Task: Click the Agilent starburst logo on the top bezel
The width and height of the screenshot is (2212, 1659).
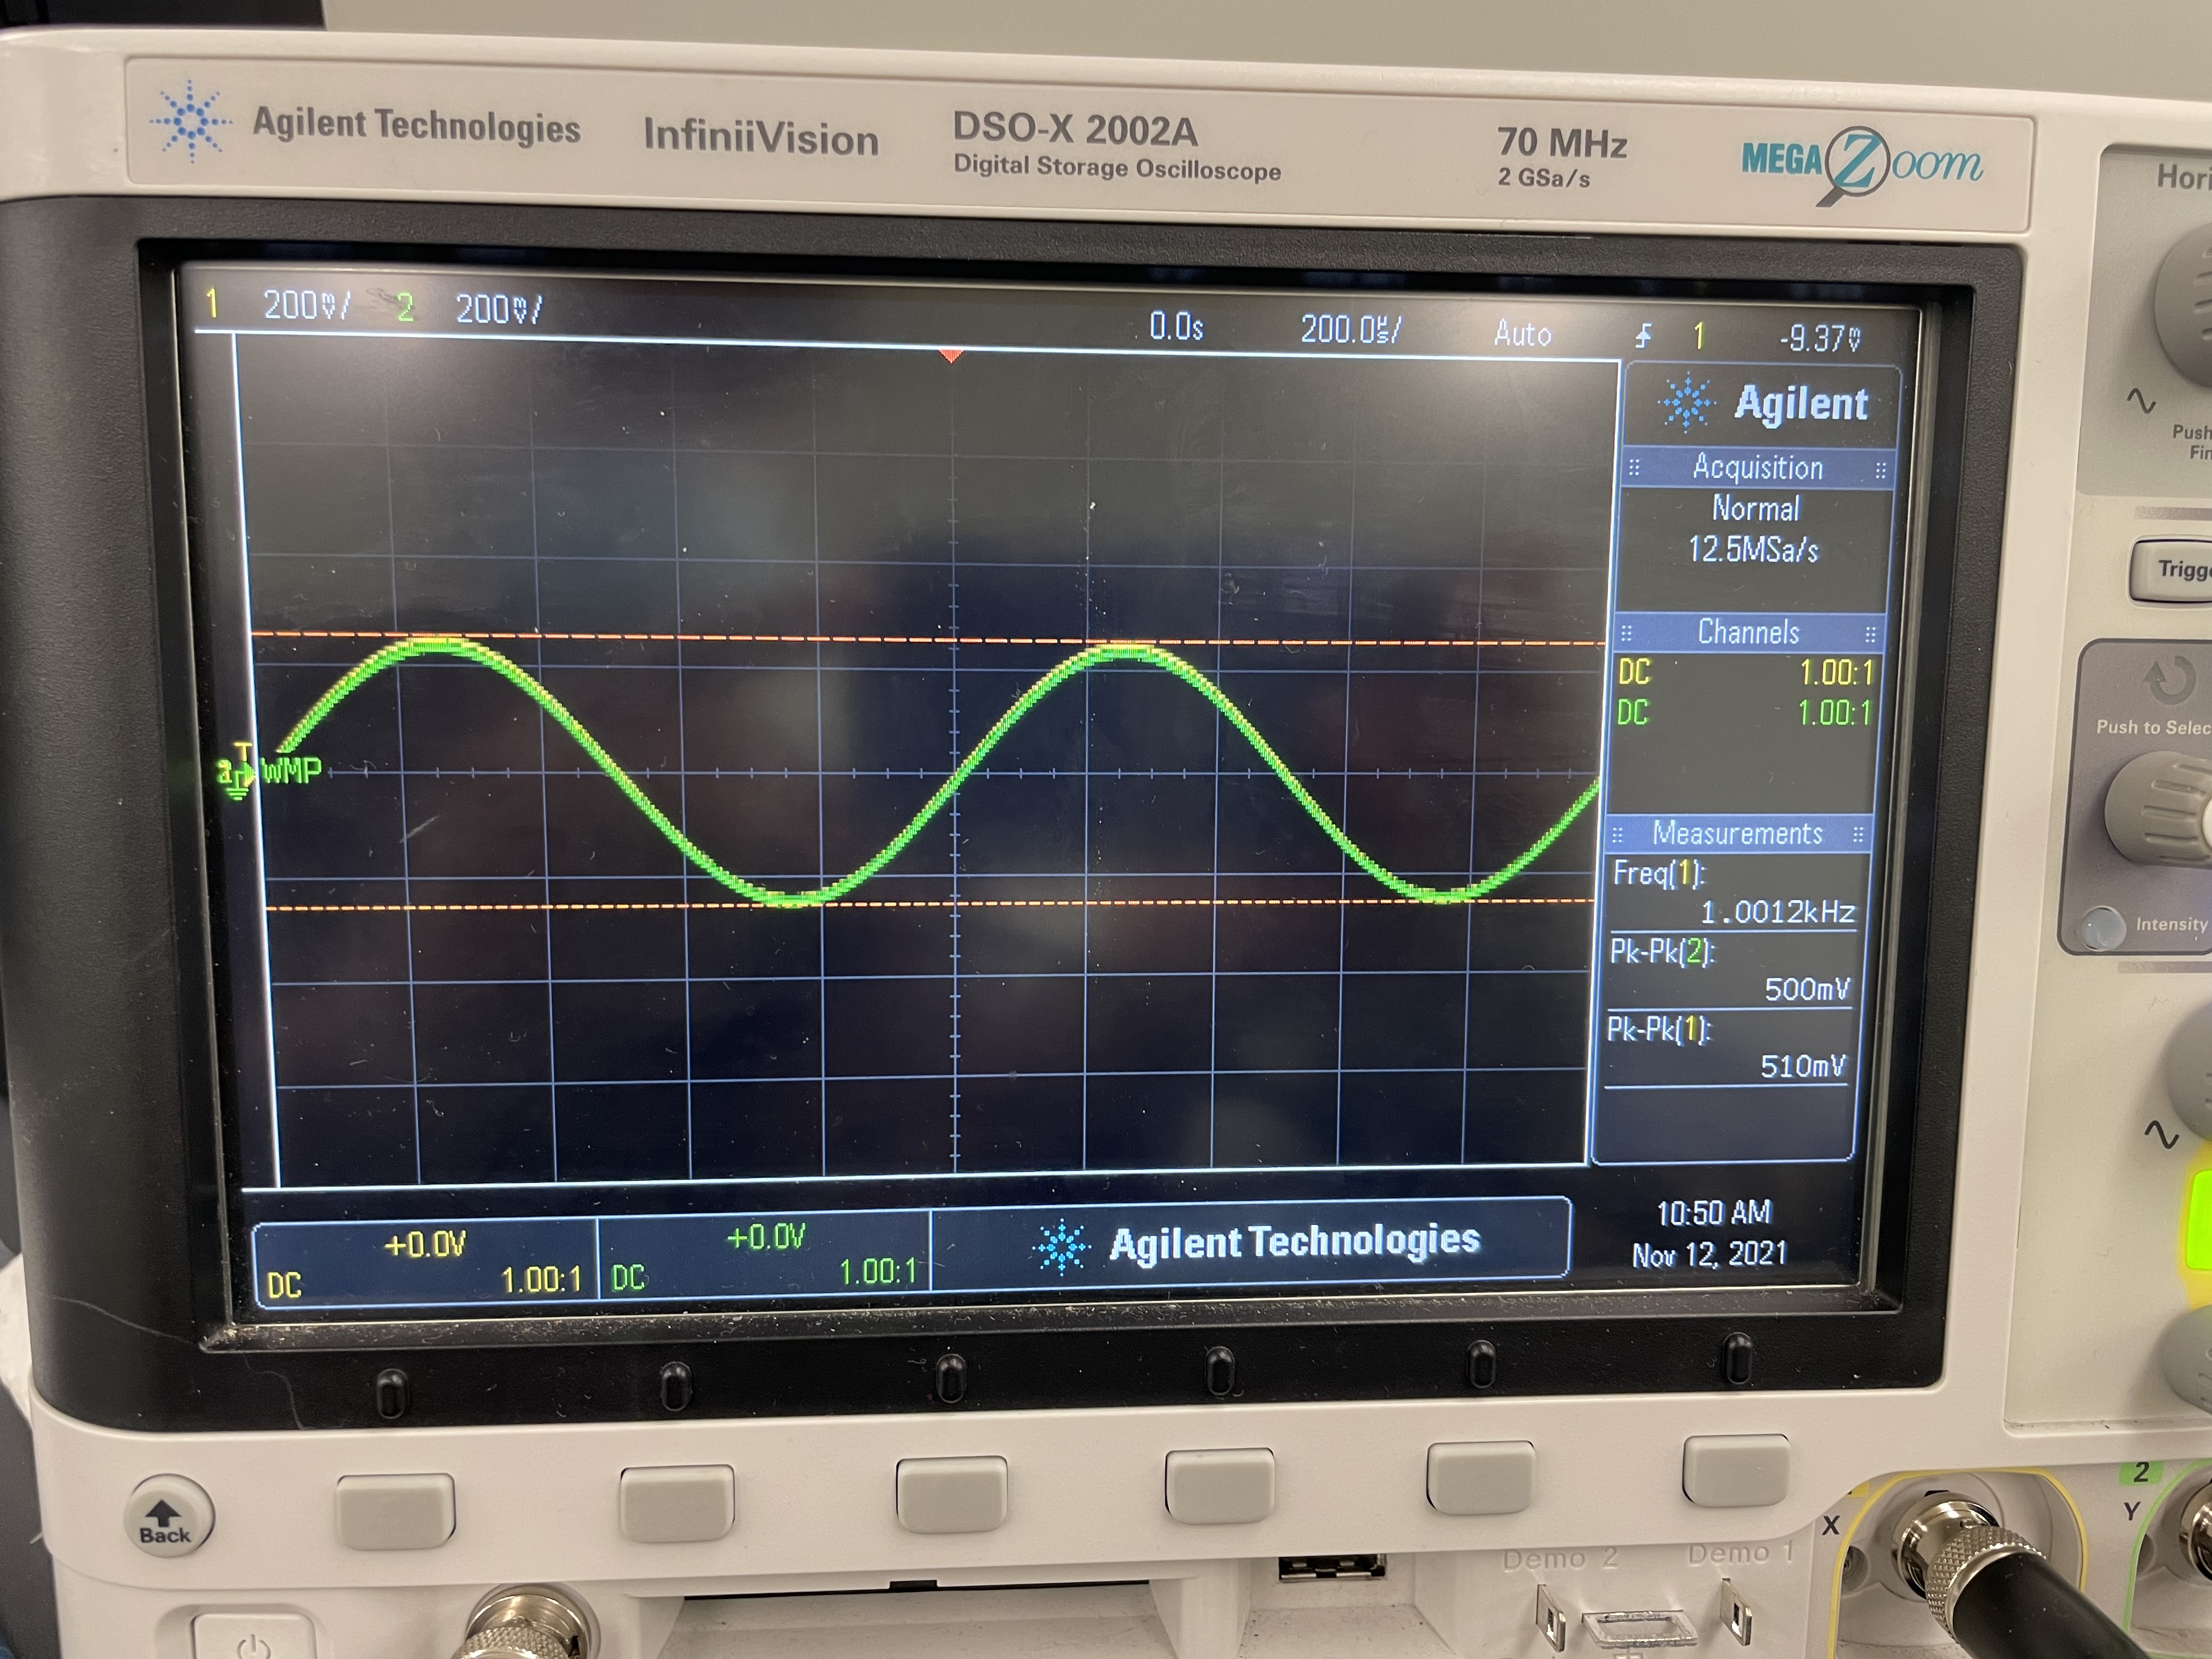Action: [x=190, y=122]
